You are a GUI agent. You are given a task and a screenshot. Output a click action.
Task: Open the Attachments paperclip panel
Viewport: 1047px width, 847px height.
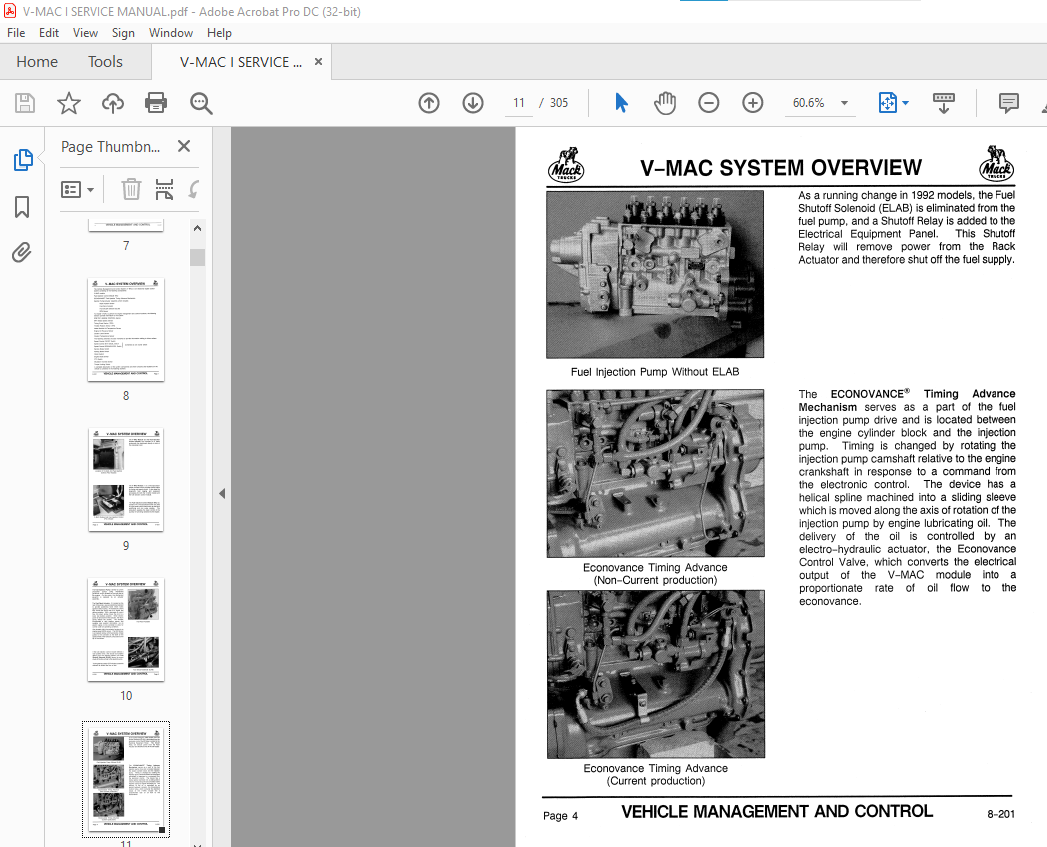click(21, 252)
